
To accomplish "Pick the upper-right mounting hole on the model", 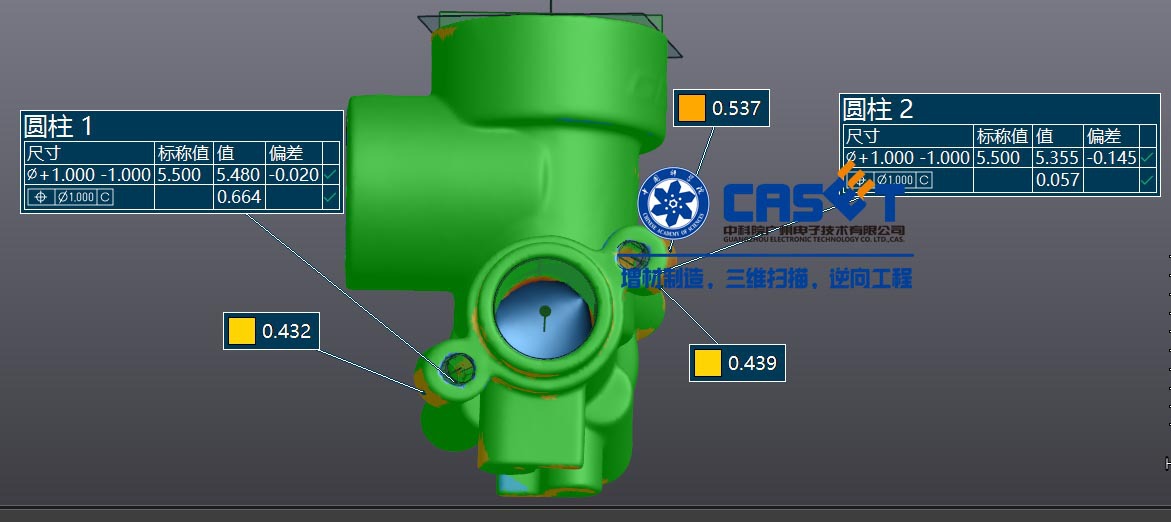I will click(633, 254).
